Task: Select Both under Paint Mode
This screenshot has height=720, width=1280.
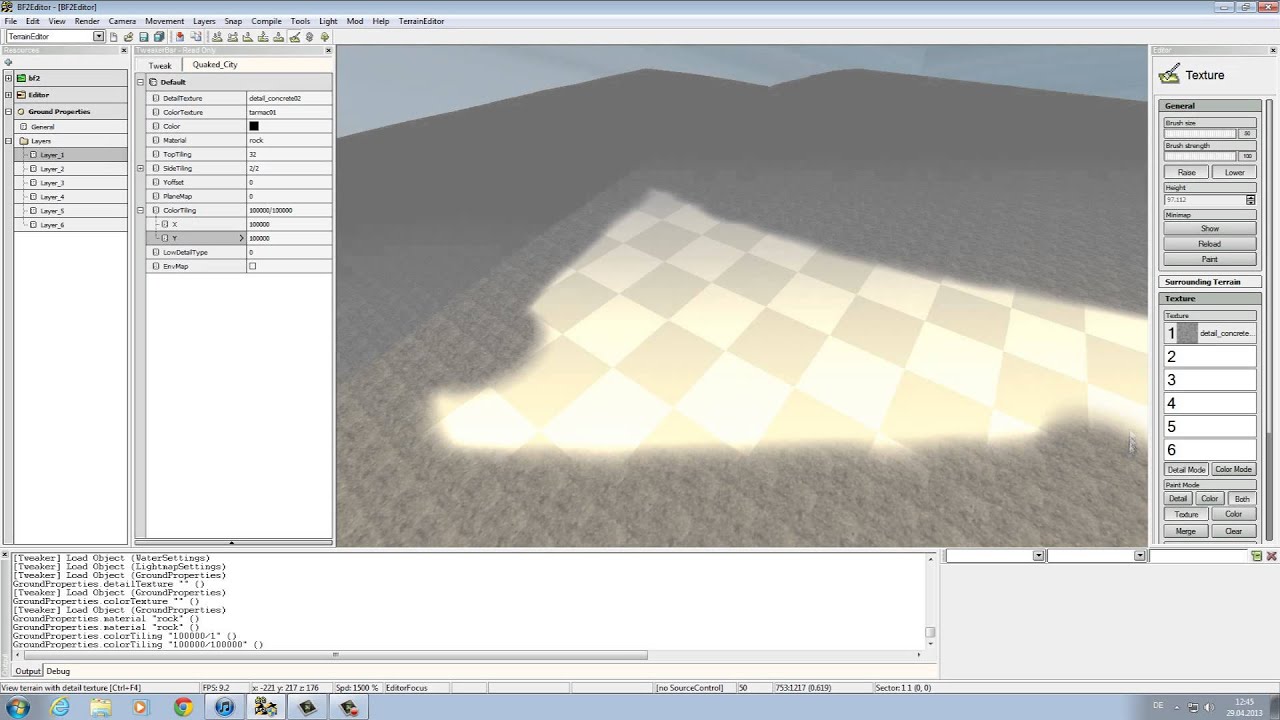Action: pyautogui.click(x=1241, y=499)
